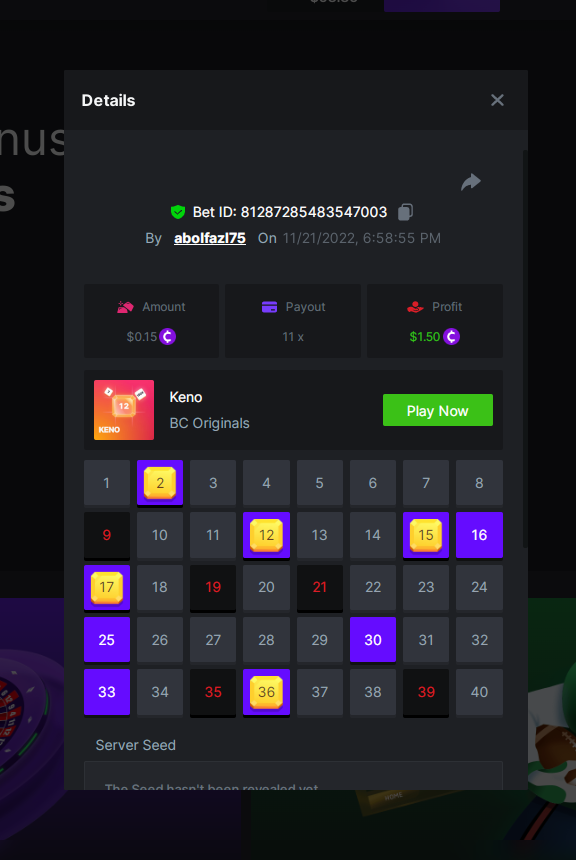Click the Keno game thumbnail

[124, 410]
